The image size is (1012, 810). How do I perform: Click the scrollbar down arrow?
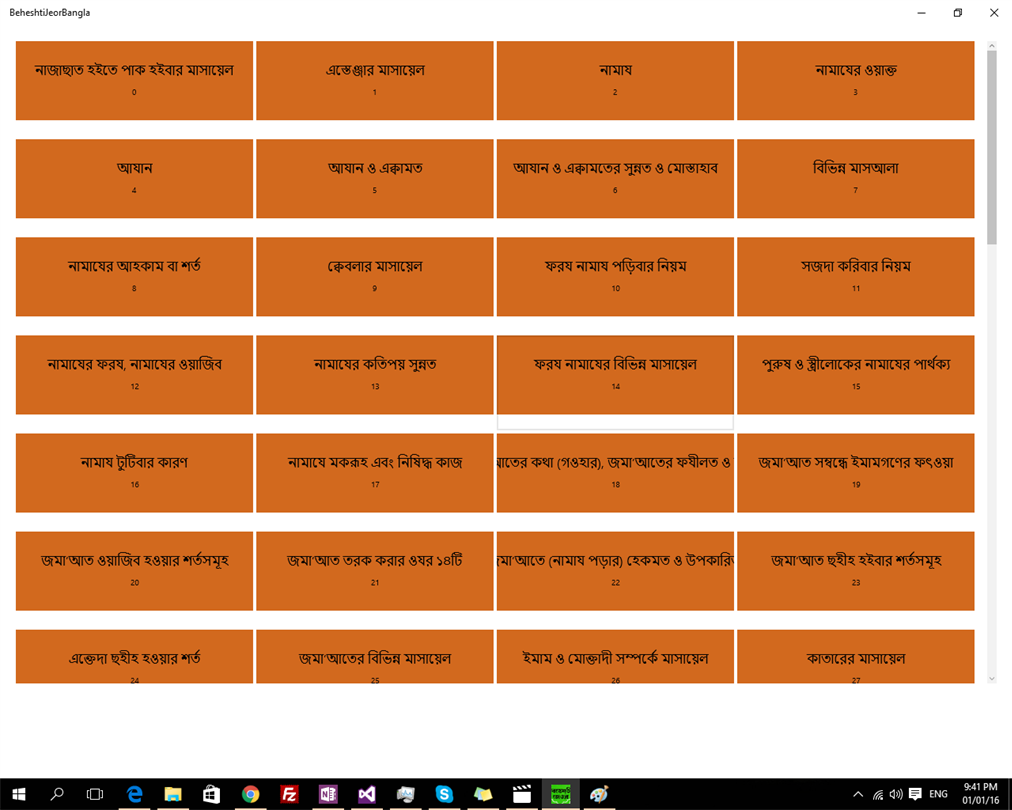tap(992, 679)
